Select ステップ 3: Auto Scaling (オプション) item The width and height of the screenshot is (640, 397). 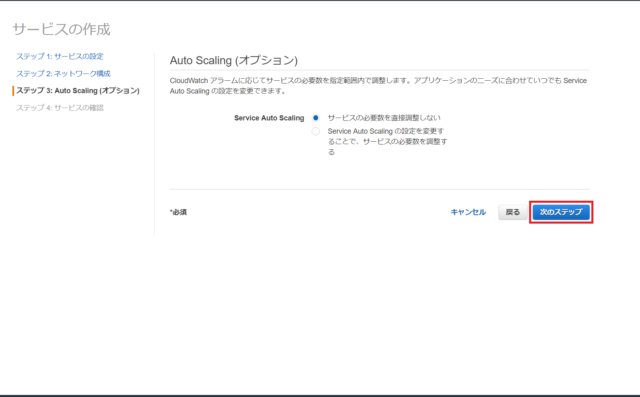tap(78, 91)
